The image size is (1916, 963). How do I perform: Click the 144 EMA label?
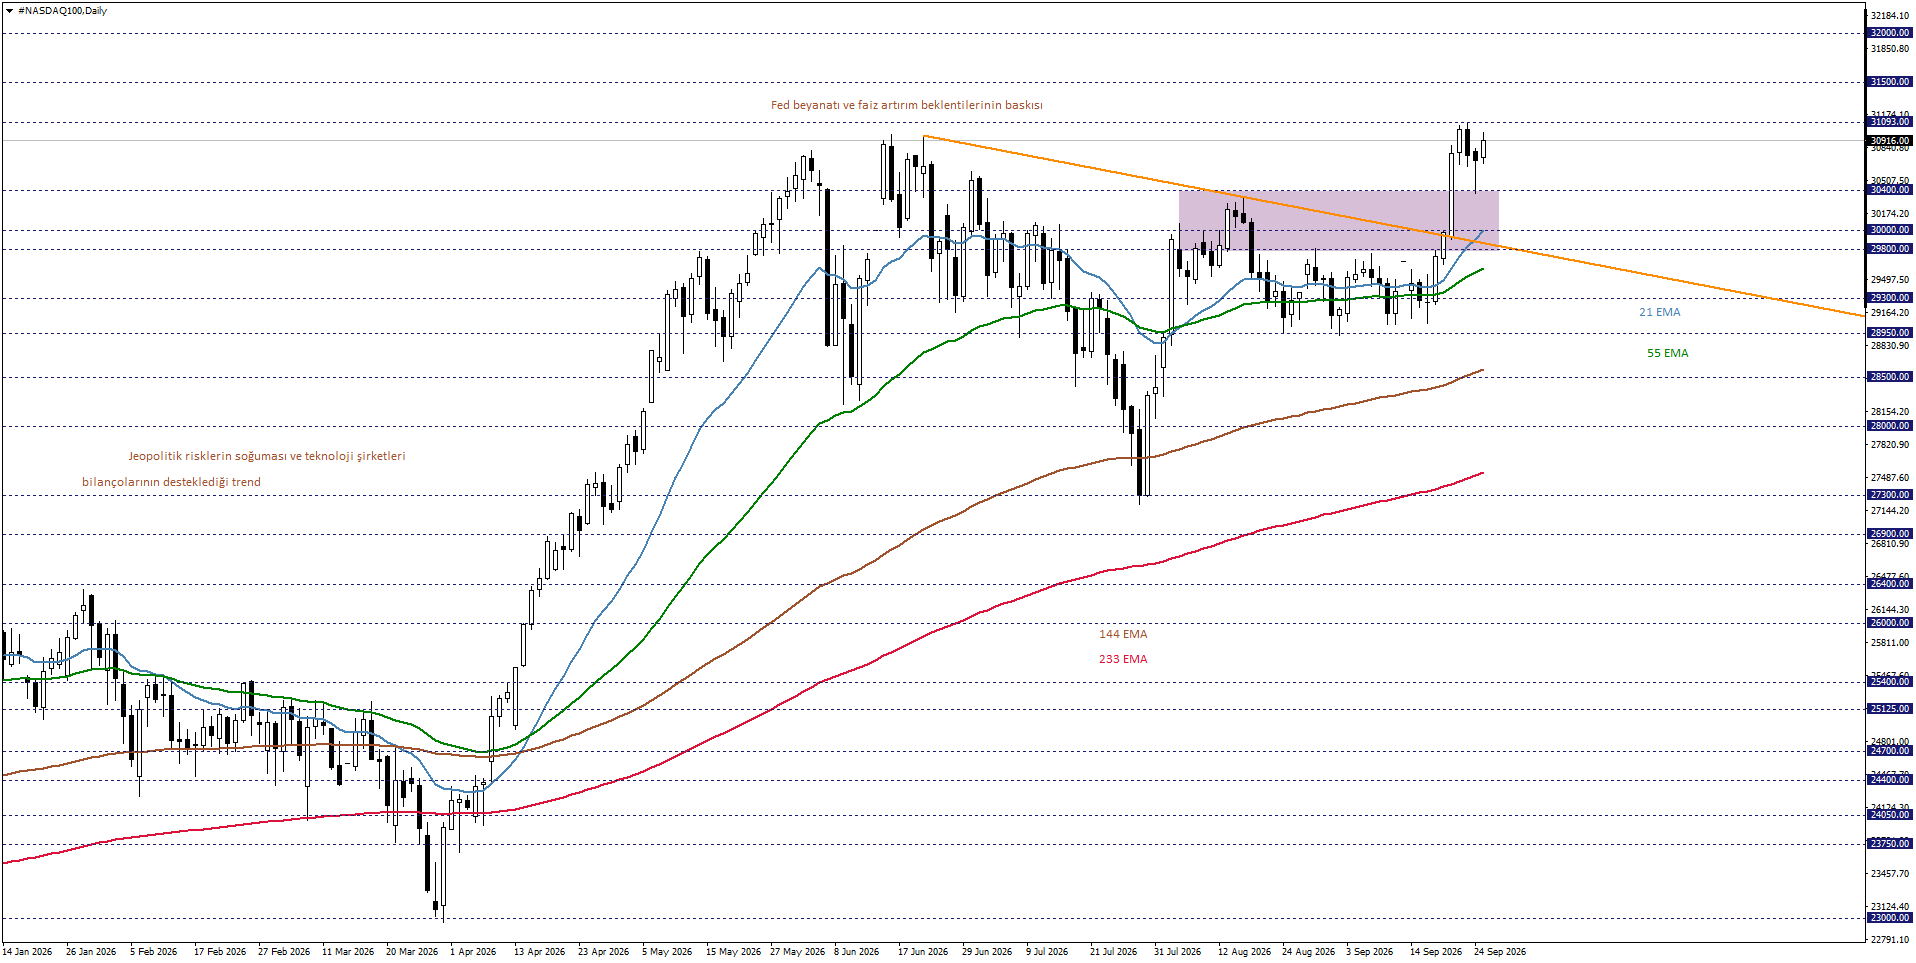pyautogui.click(x=1123, y=634)
